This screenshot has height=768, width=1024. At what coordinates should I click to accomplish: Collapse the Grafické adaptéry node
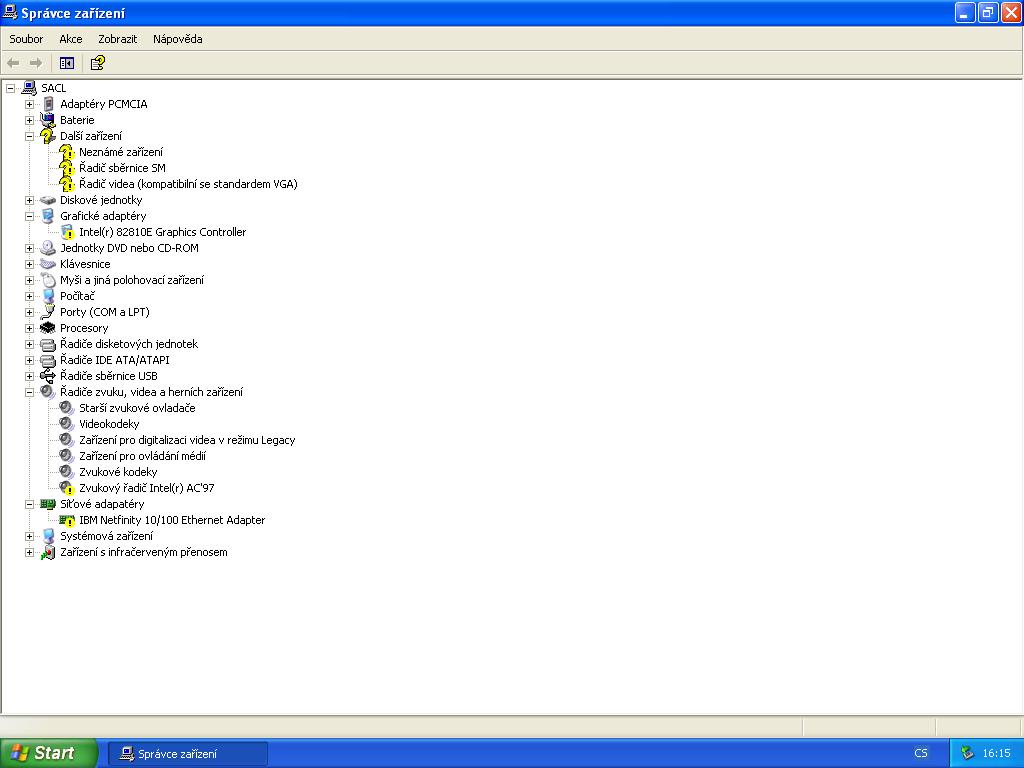(x=29, y=216)
